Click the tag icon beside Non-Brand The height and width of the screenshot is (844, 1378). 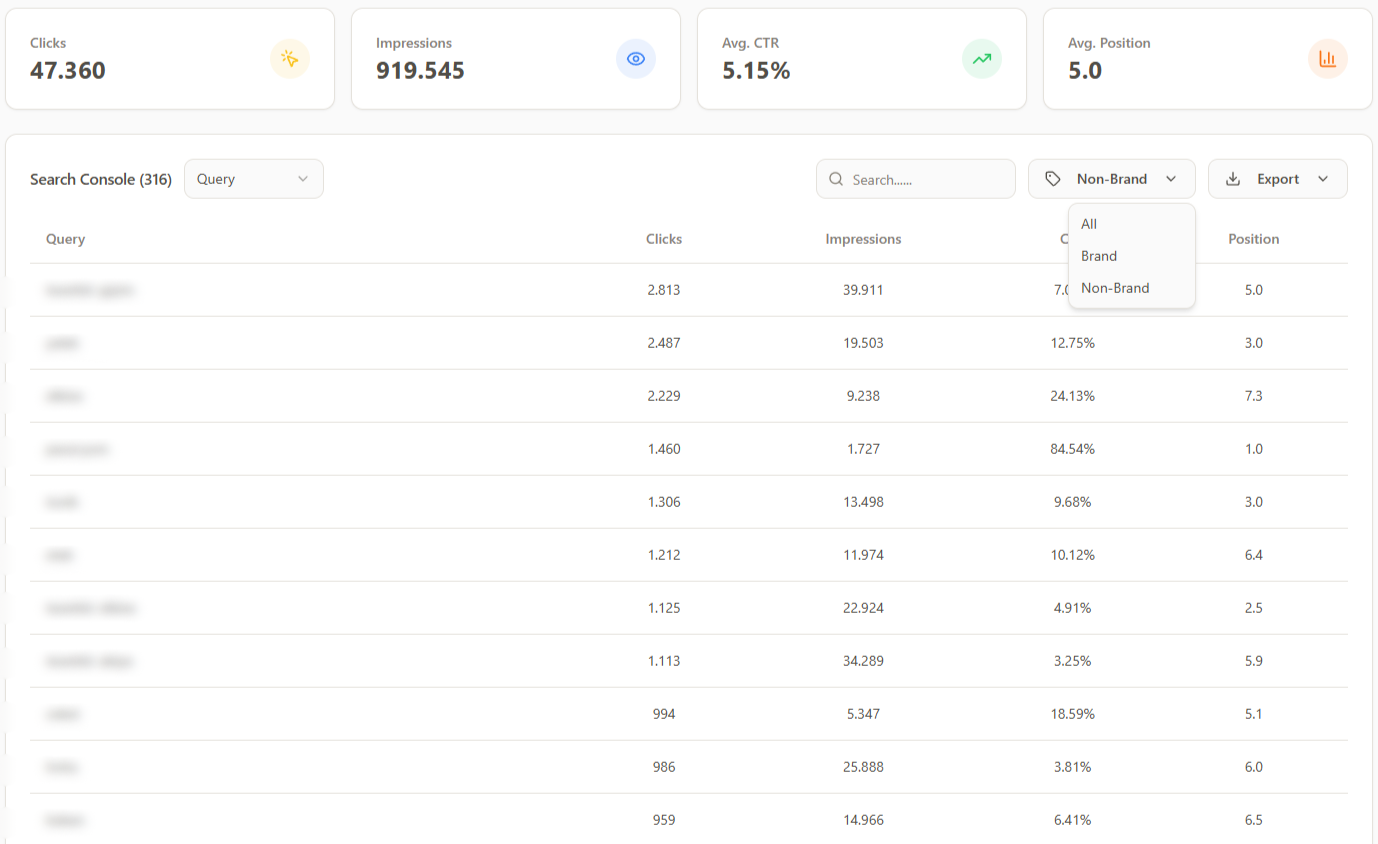click(x=1052, y=179)
